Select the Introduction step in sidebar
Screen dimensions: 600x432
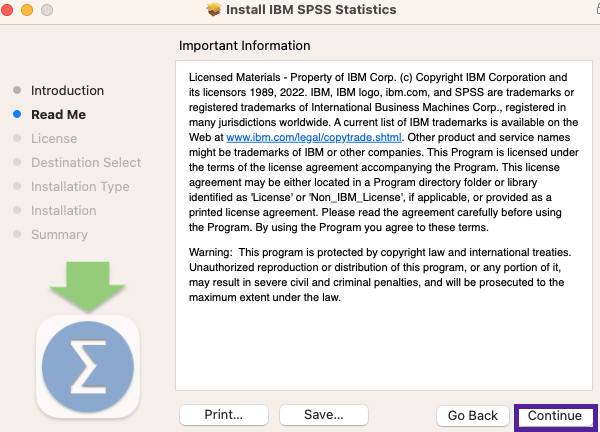tap(67, 91)
